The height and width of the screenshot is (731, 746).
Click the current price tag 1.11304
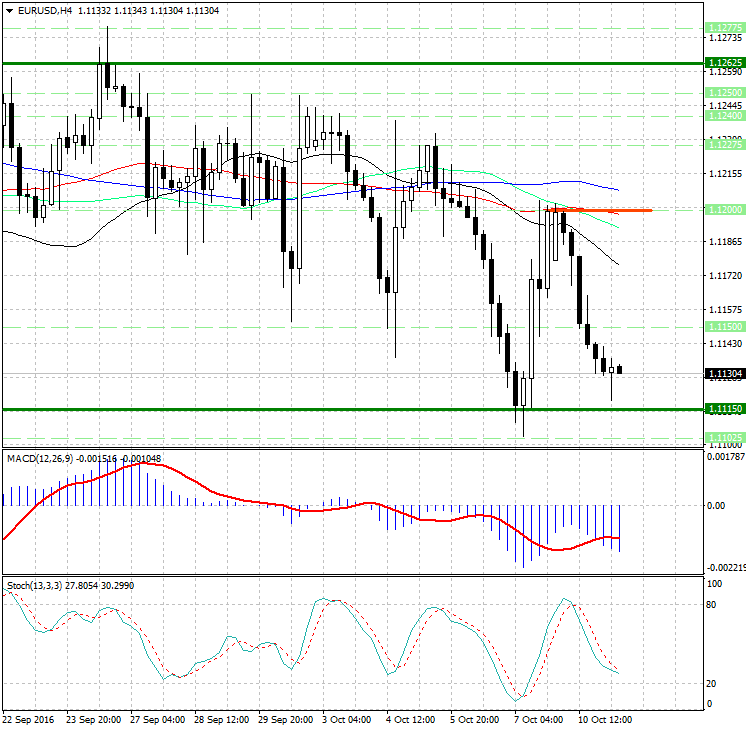[724, 374]
